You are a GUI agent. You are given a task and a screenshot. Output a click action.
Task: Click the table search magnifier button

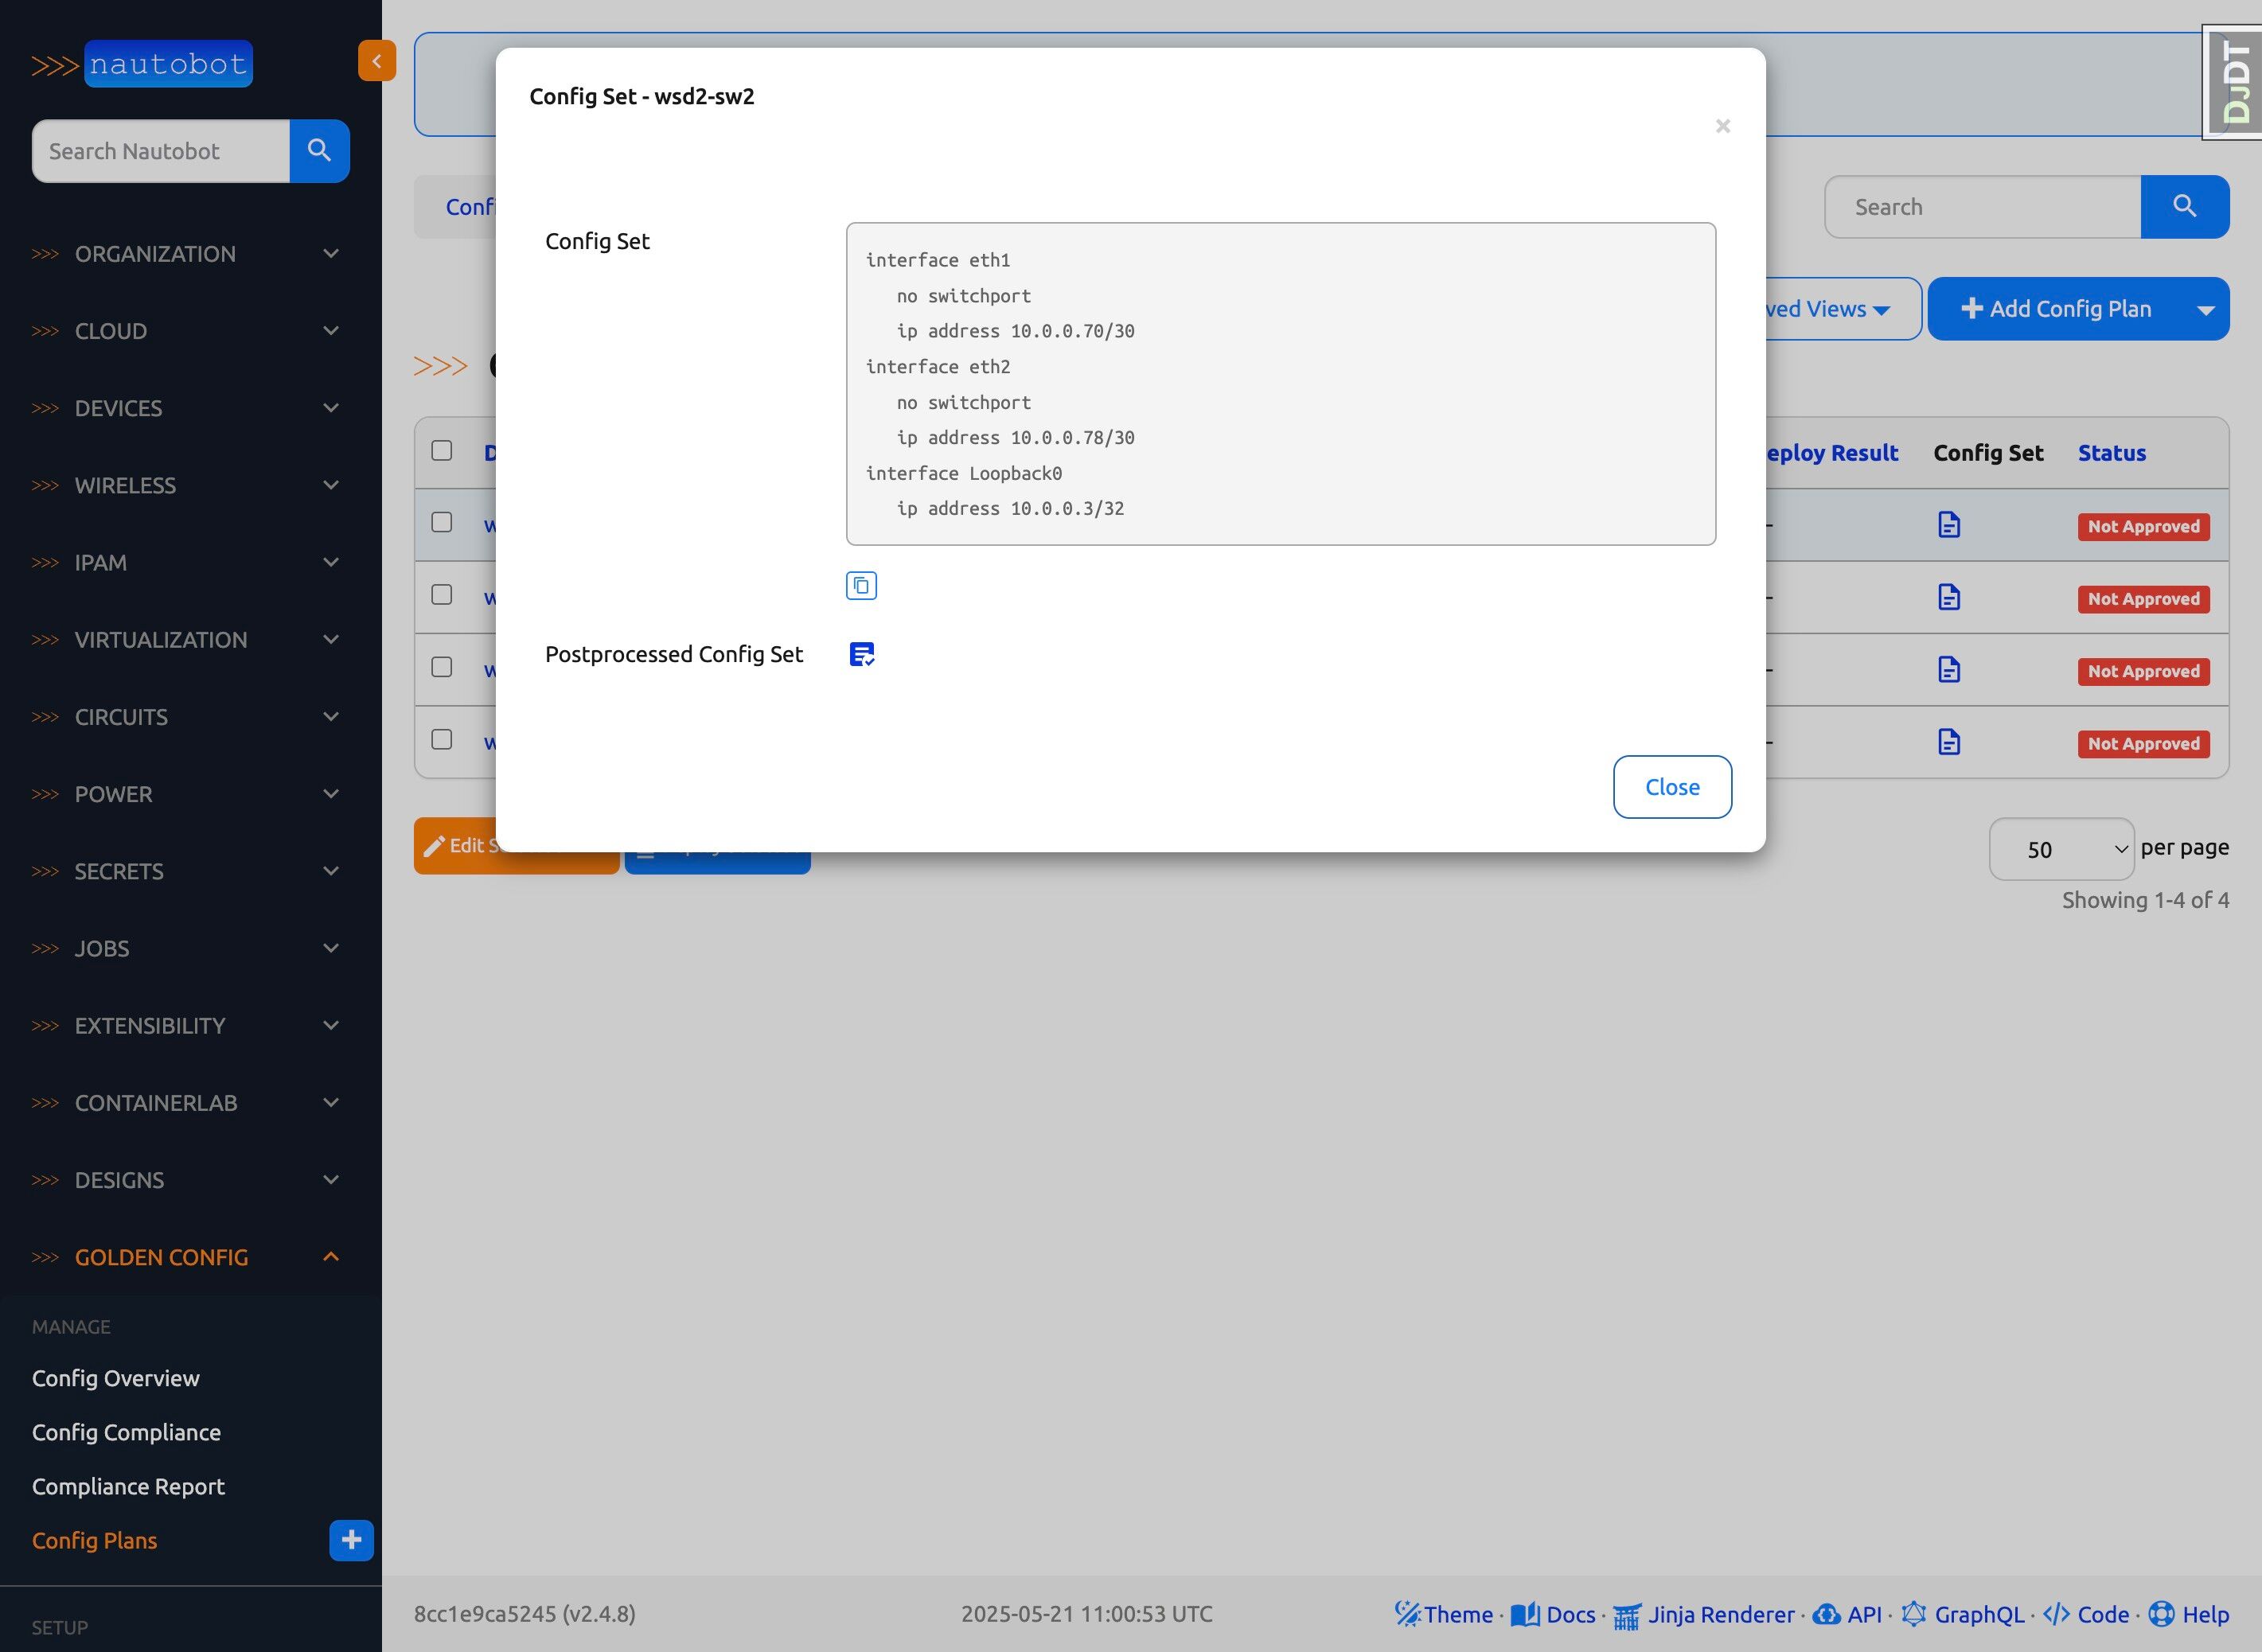(x=2184, y=207)
